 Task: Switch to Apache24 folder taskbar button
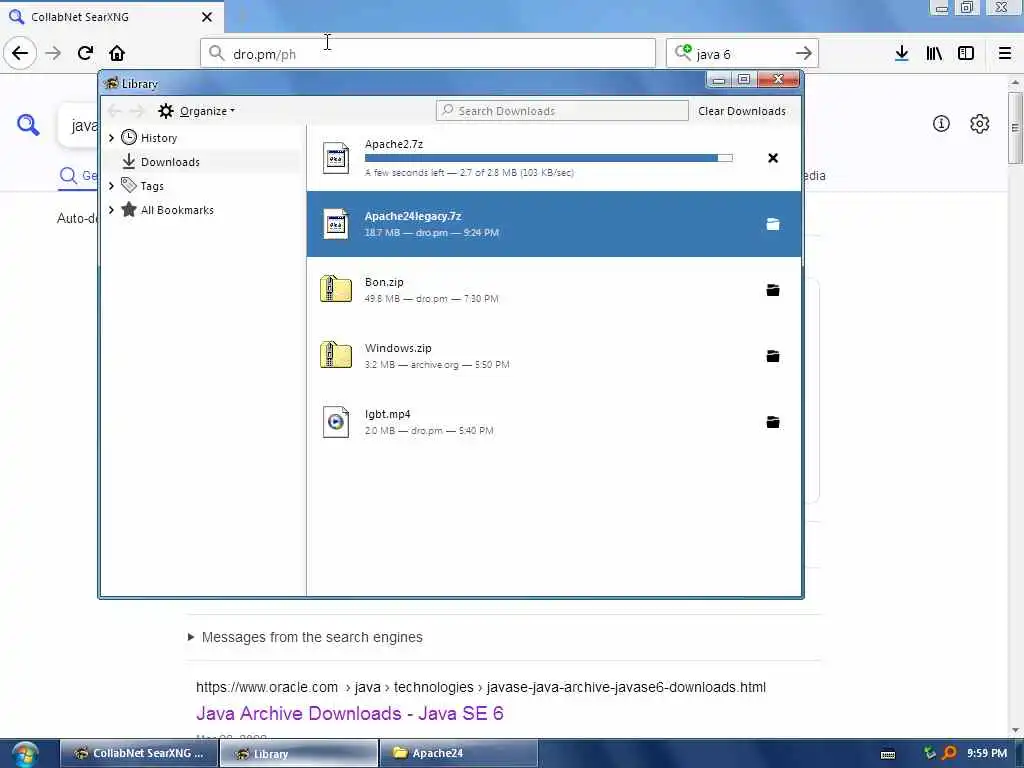458,754
